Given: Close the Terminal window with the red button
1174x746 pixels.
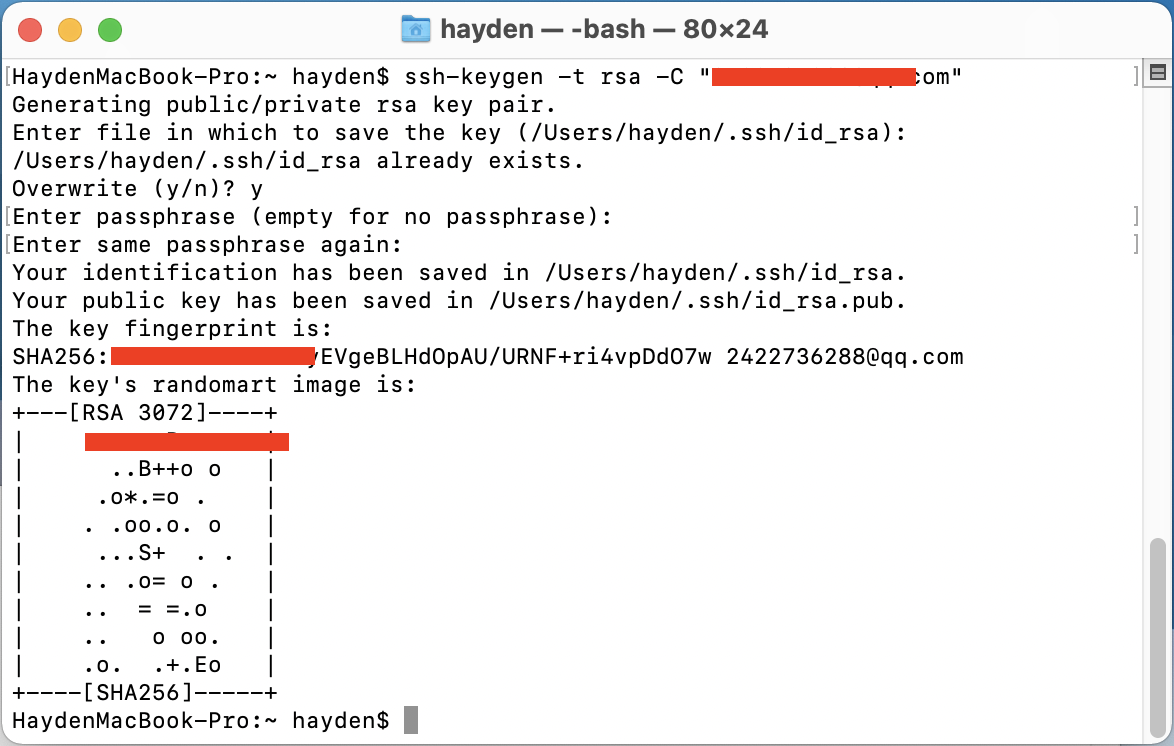Looking at the screenshot, I should pos(30,30).
